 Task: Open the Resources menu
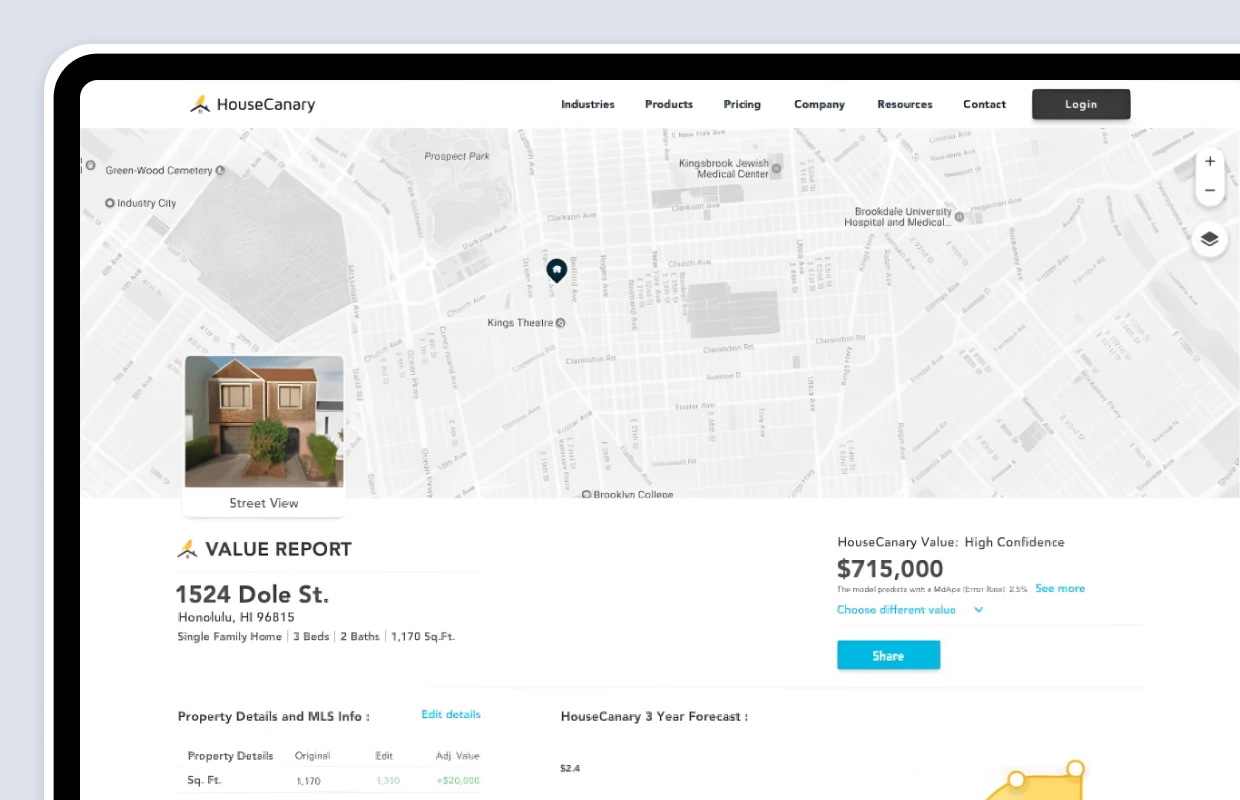click(905, 104)
